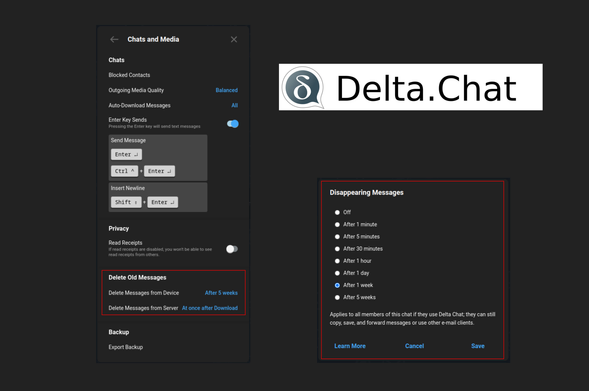
Task: Click the Learn More link
Action: click(x=350, y=346)
